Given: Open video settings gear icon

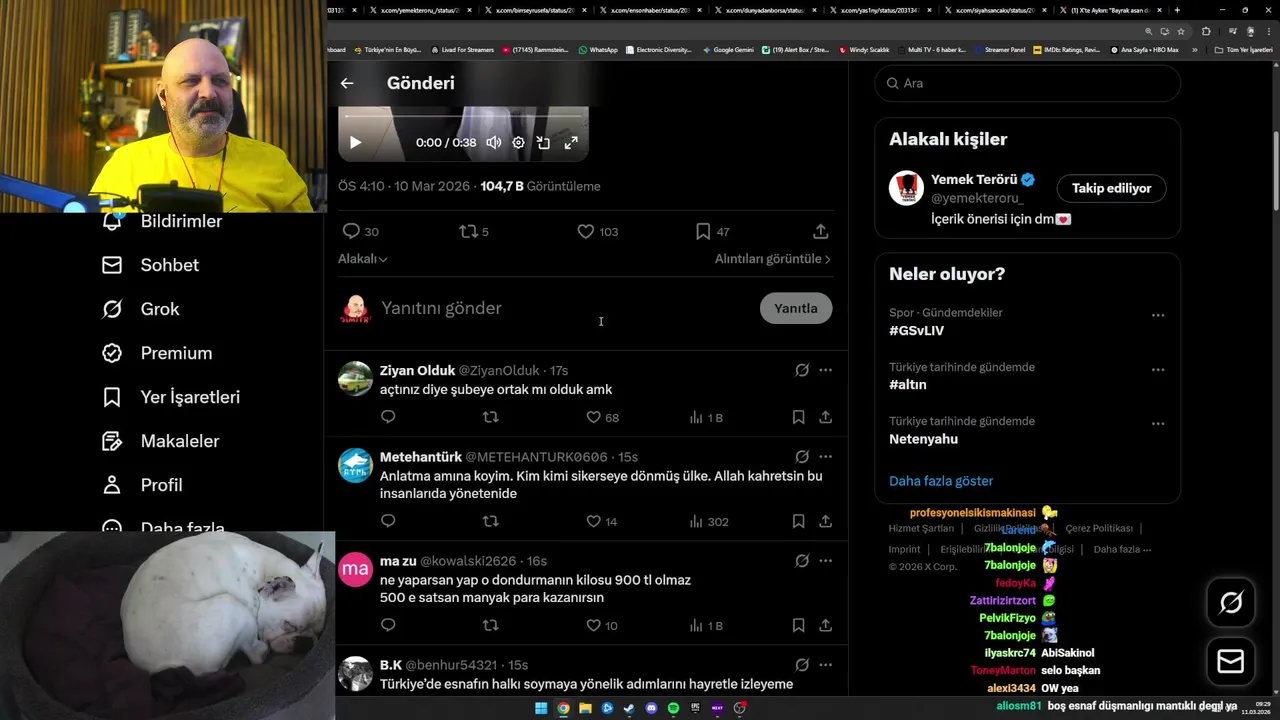Looking at the screenshot, I should pos(518,142).
